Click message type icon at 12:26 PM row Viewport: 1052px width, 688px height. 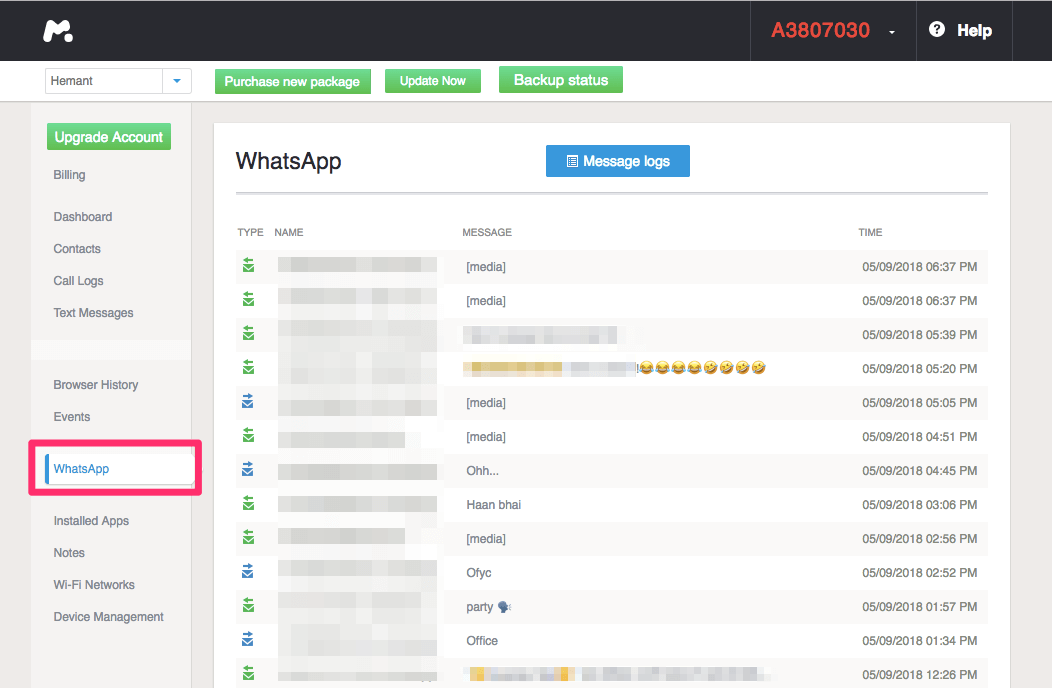(x=248, y=673)
